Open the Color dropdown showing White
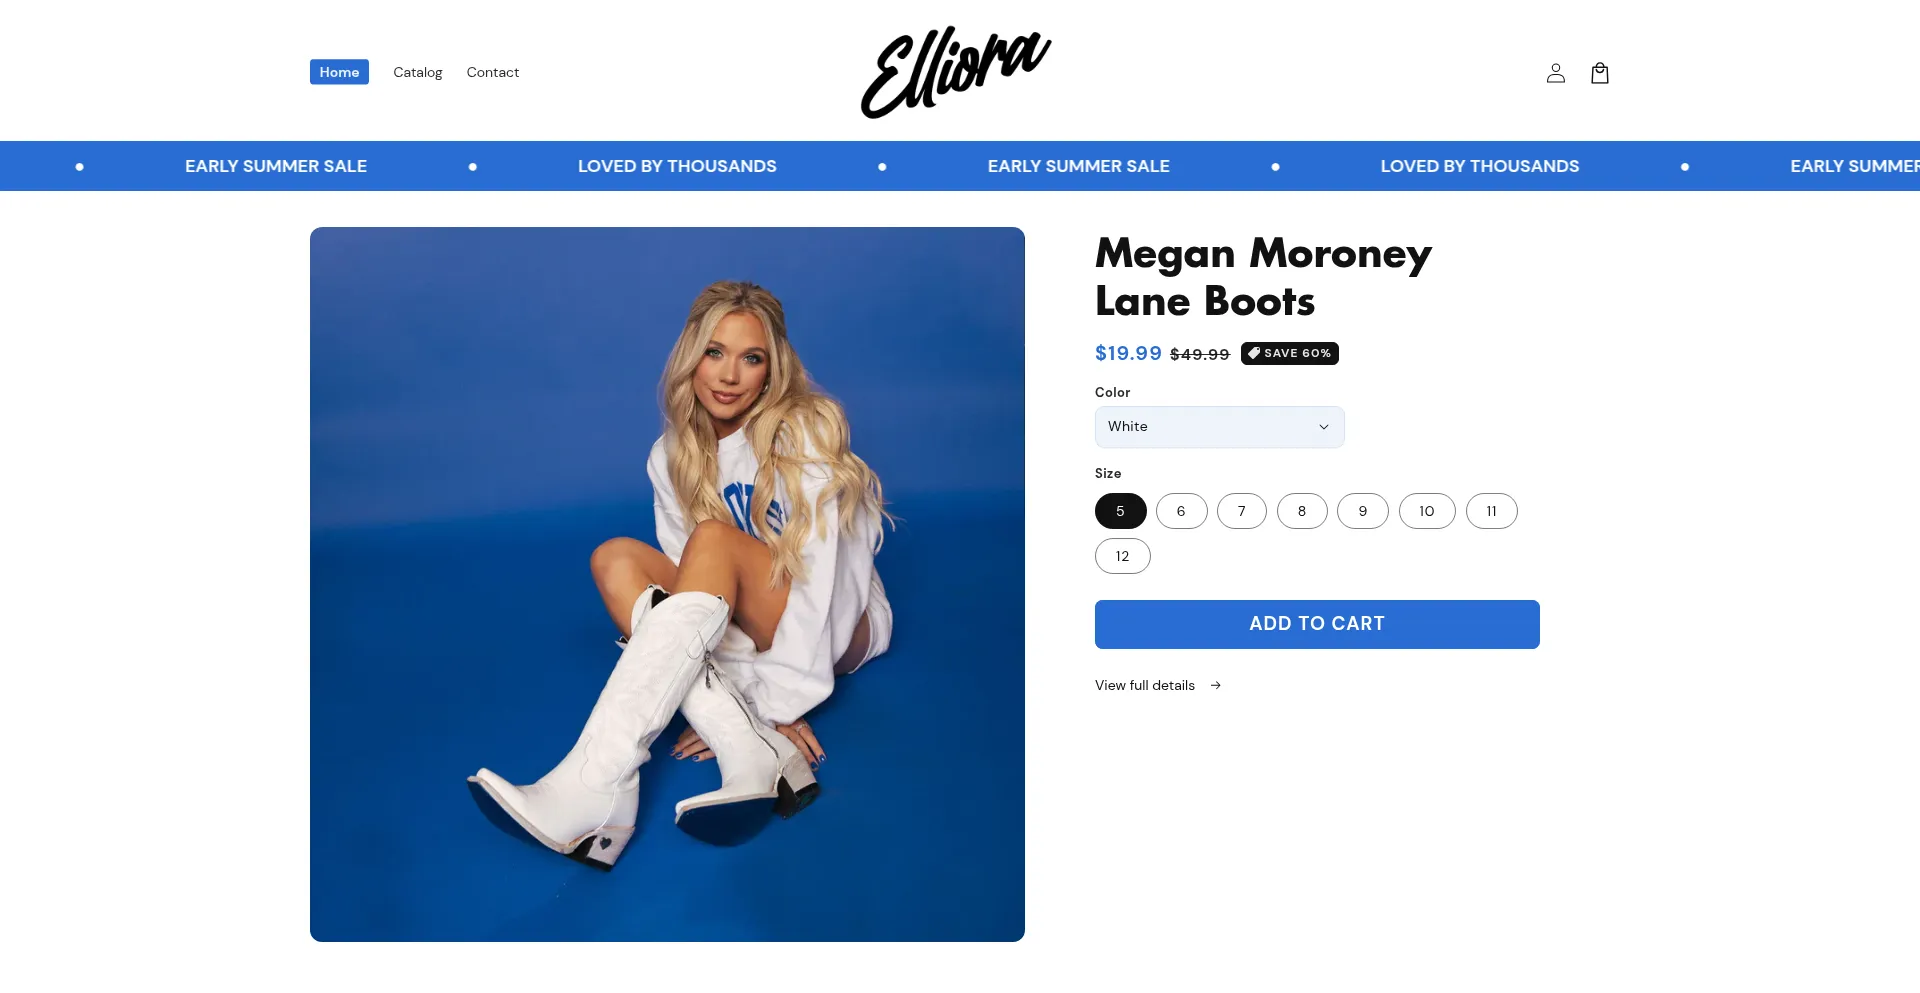Viewport: 1920px width, 993px height. 1219,427
